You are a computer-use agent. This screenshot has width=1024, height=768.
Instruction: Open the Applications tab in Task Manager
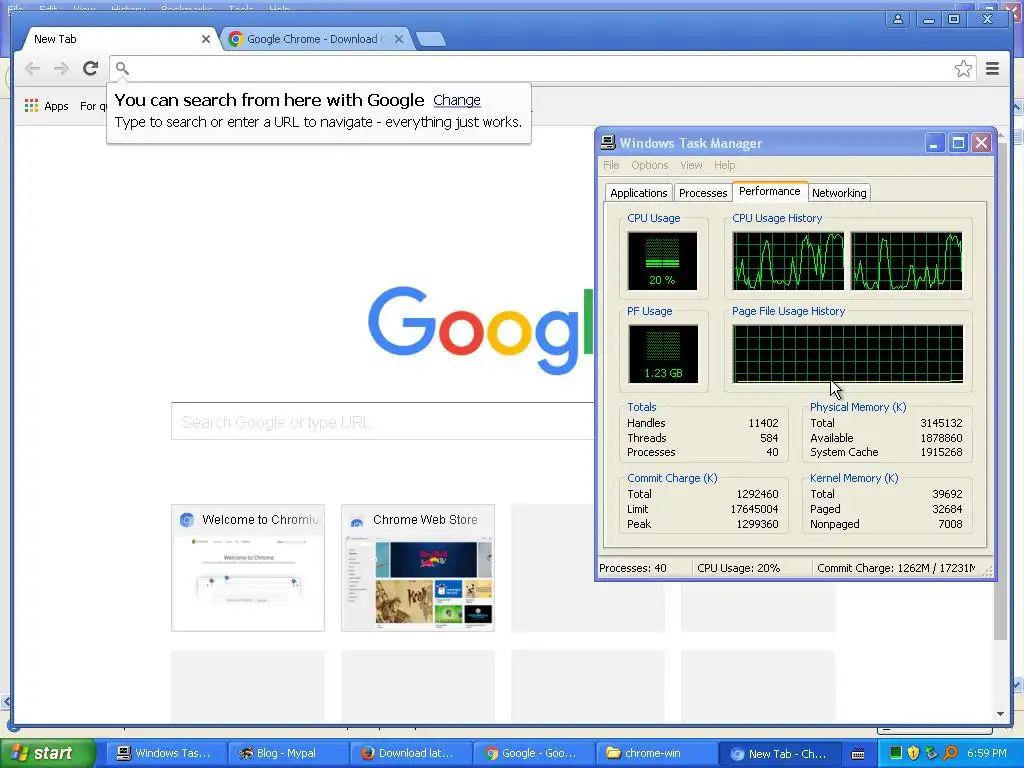click(x=639, y=193)
